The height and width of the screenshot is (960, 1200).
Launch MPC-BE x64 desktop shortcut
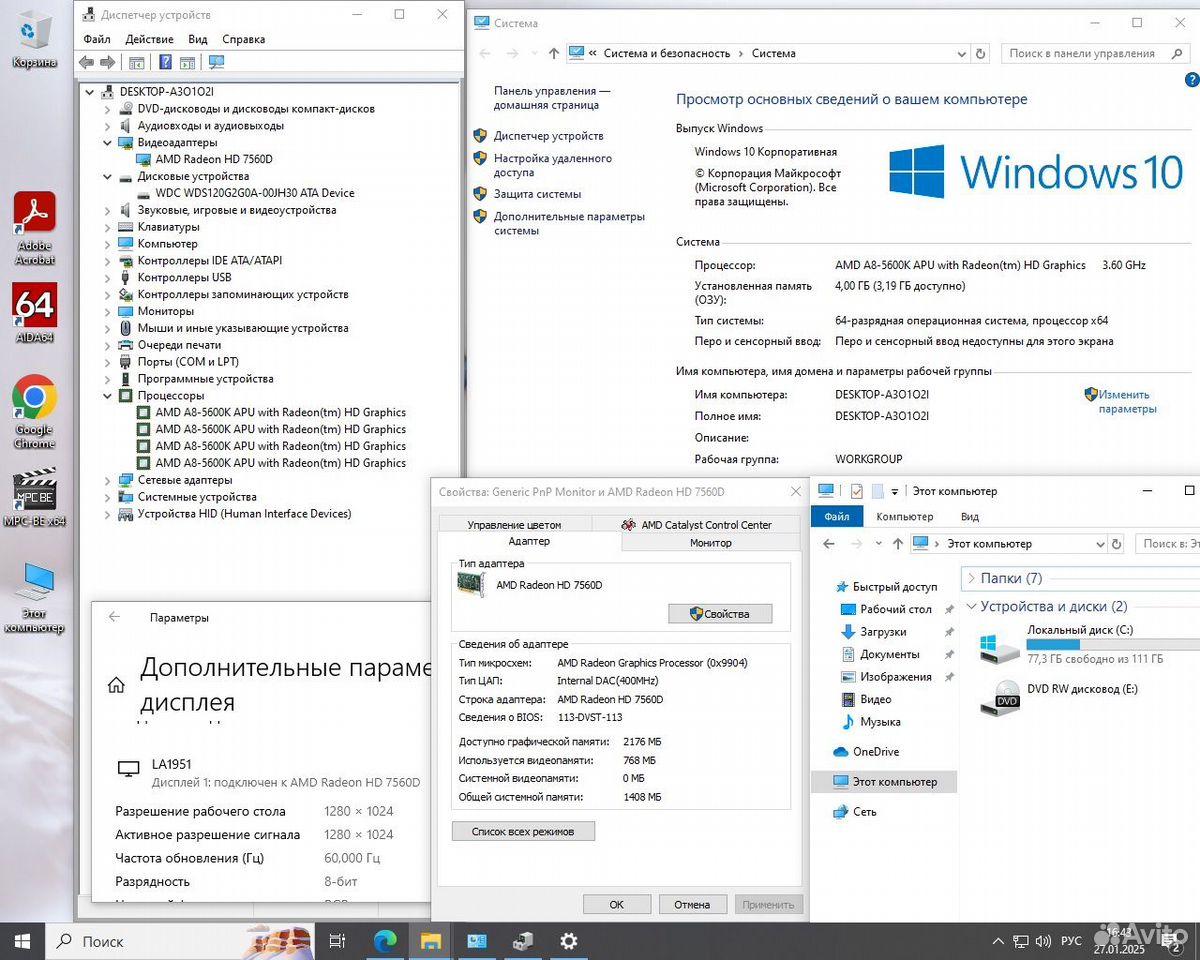click(x=34, y=497)
